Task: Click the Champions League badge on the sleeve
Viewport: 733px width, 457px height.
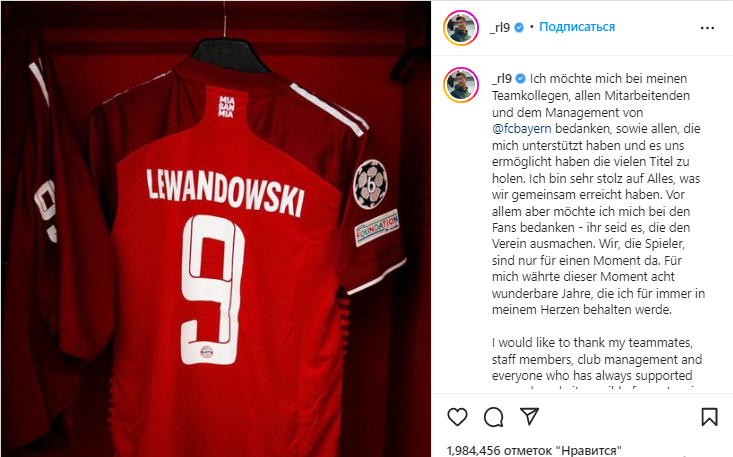Action: point(370,184)
